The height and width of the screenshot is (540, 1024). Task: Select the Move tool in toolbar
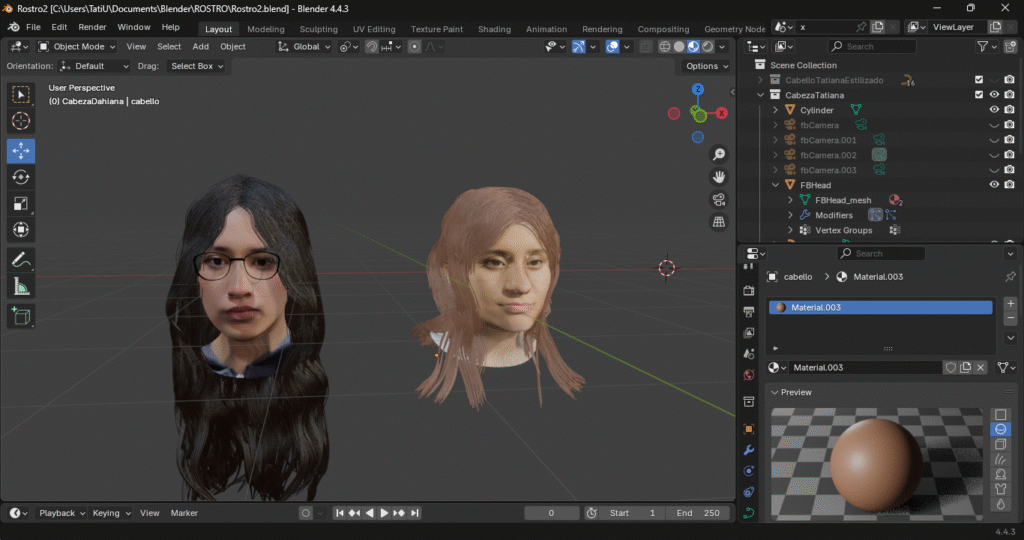pos(21,150)
